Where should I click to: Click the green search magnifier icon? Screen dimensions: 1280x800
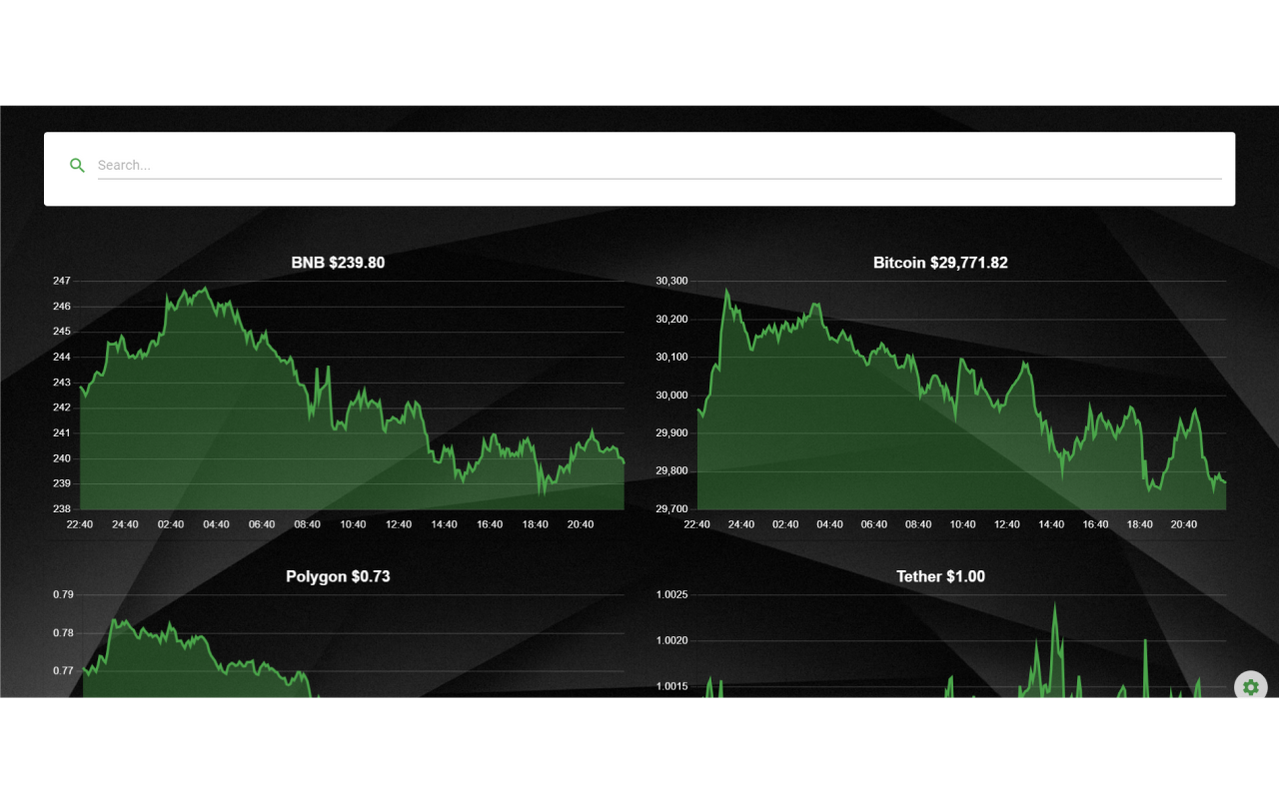(x=77, y=165)
